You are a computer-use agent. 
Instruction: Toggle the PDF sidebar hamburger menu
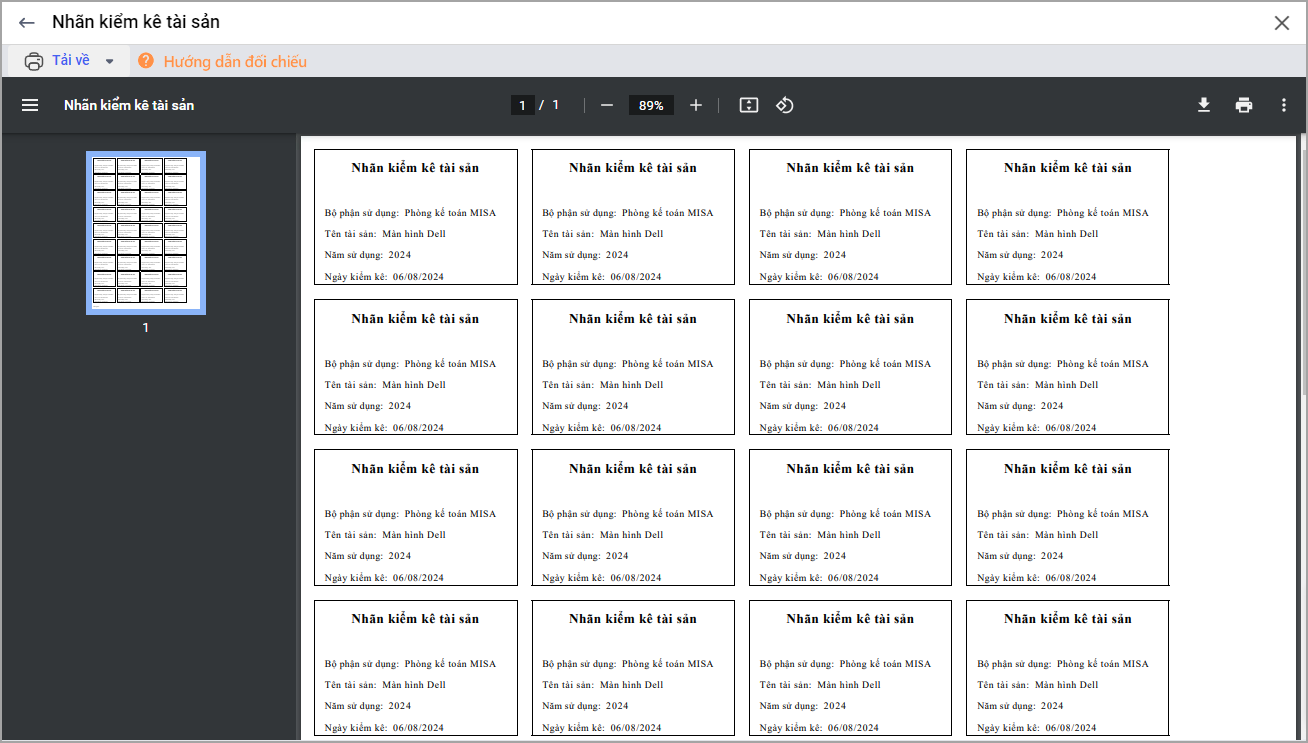(30, 105)
